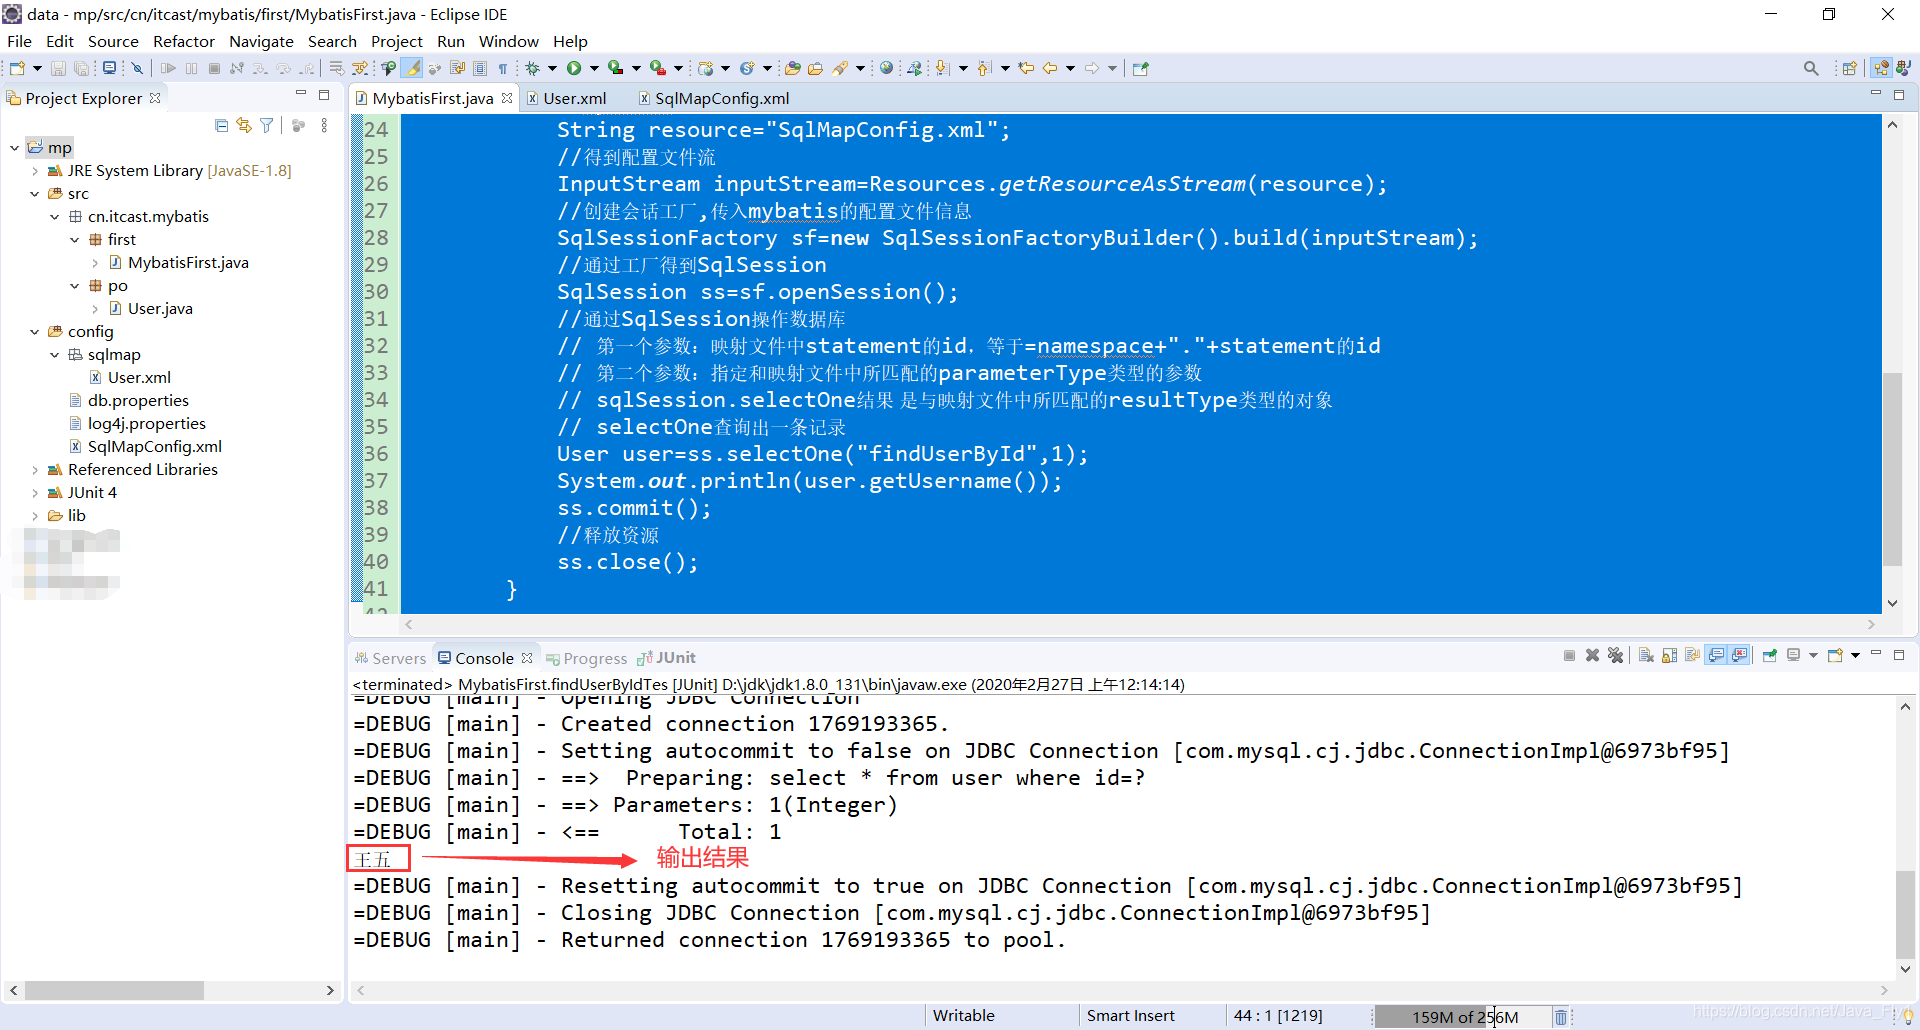The width and height of the screenshot is (1920, 1030).
Task: Collapse the mp project node
Action: click(x=15, y=148)
